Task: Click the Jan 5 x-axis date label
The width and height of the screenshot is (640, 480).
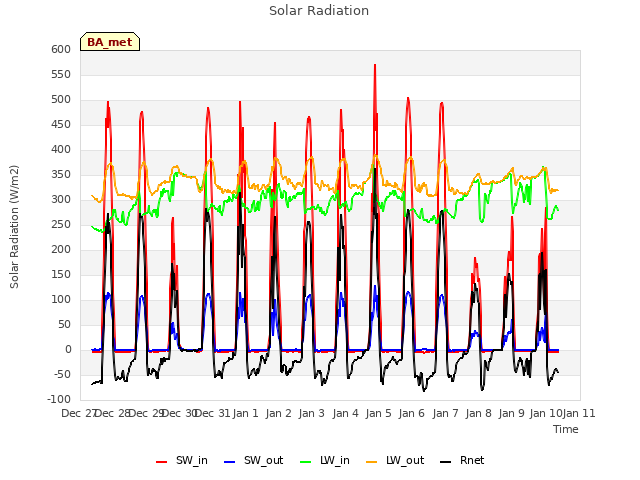Action: pos(379,413)
